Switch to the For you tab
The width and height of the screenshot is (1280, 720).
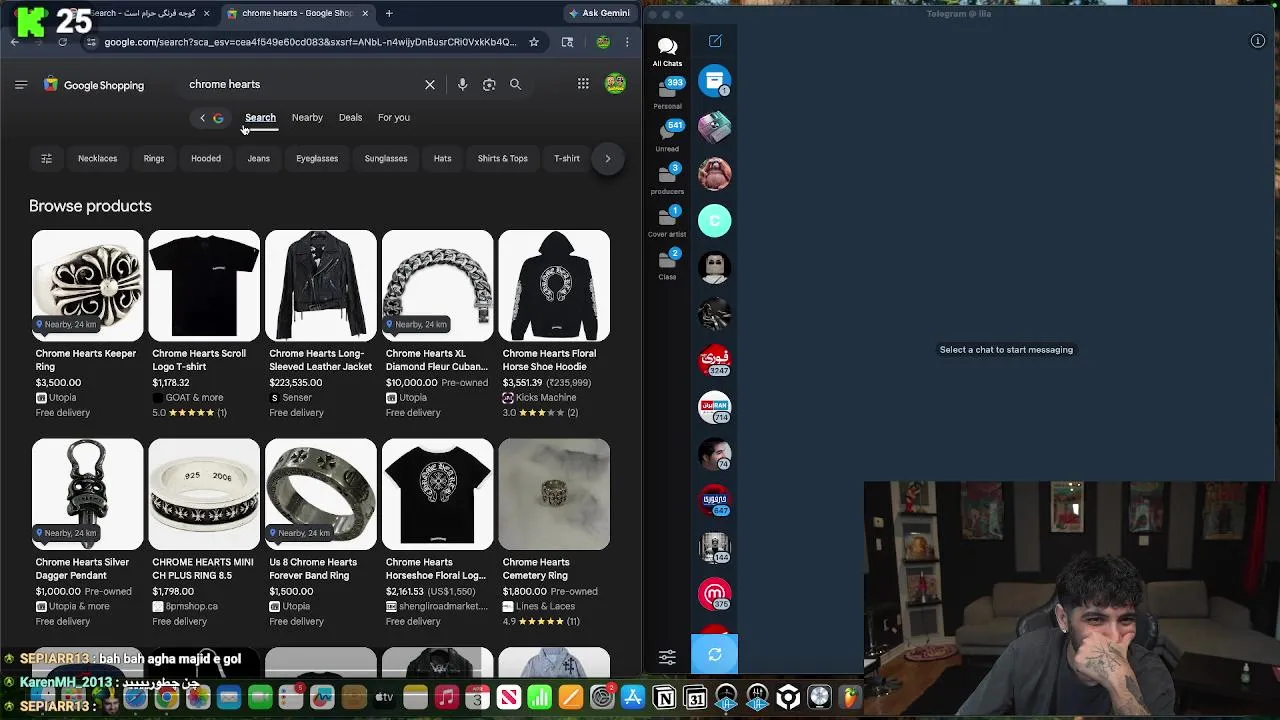click(x=394, y=118)
